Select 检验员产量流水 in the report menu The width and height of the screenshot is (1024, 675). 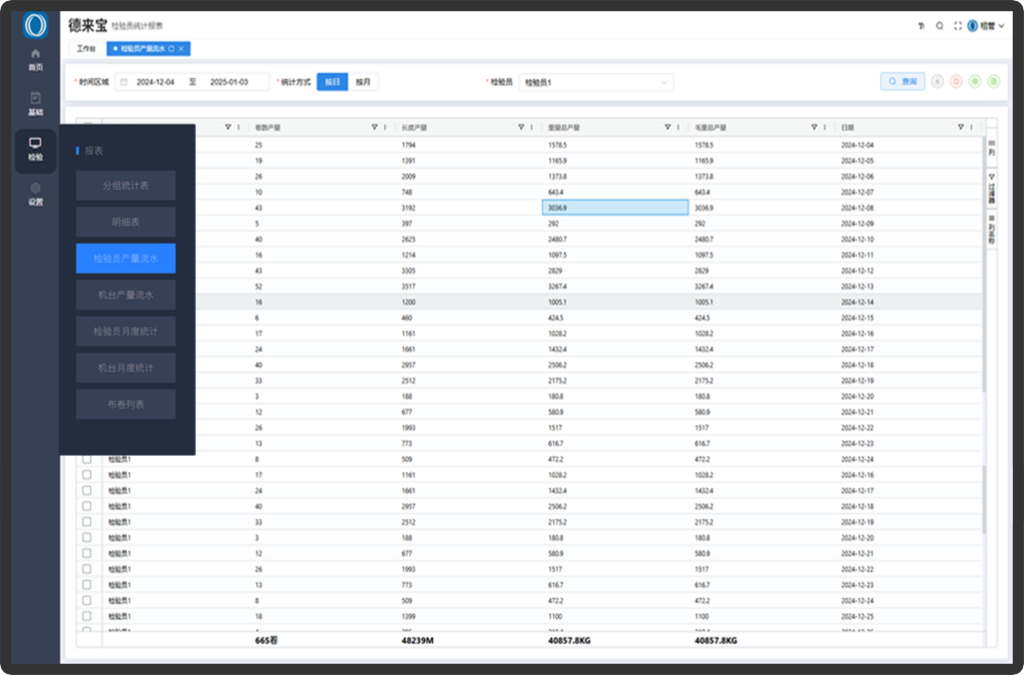125,259
